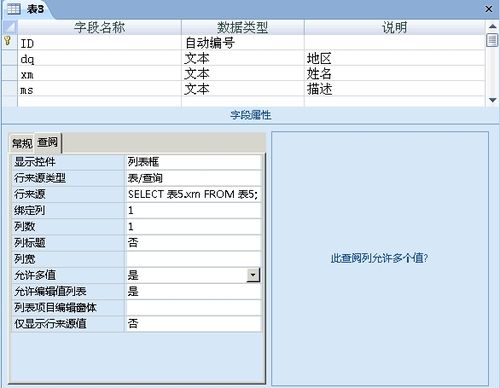Click the 文本 data type of ms row
This screenshot has width=500, height=388.
tap(243, 89)
